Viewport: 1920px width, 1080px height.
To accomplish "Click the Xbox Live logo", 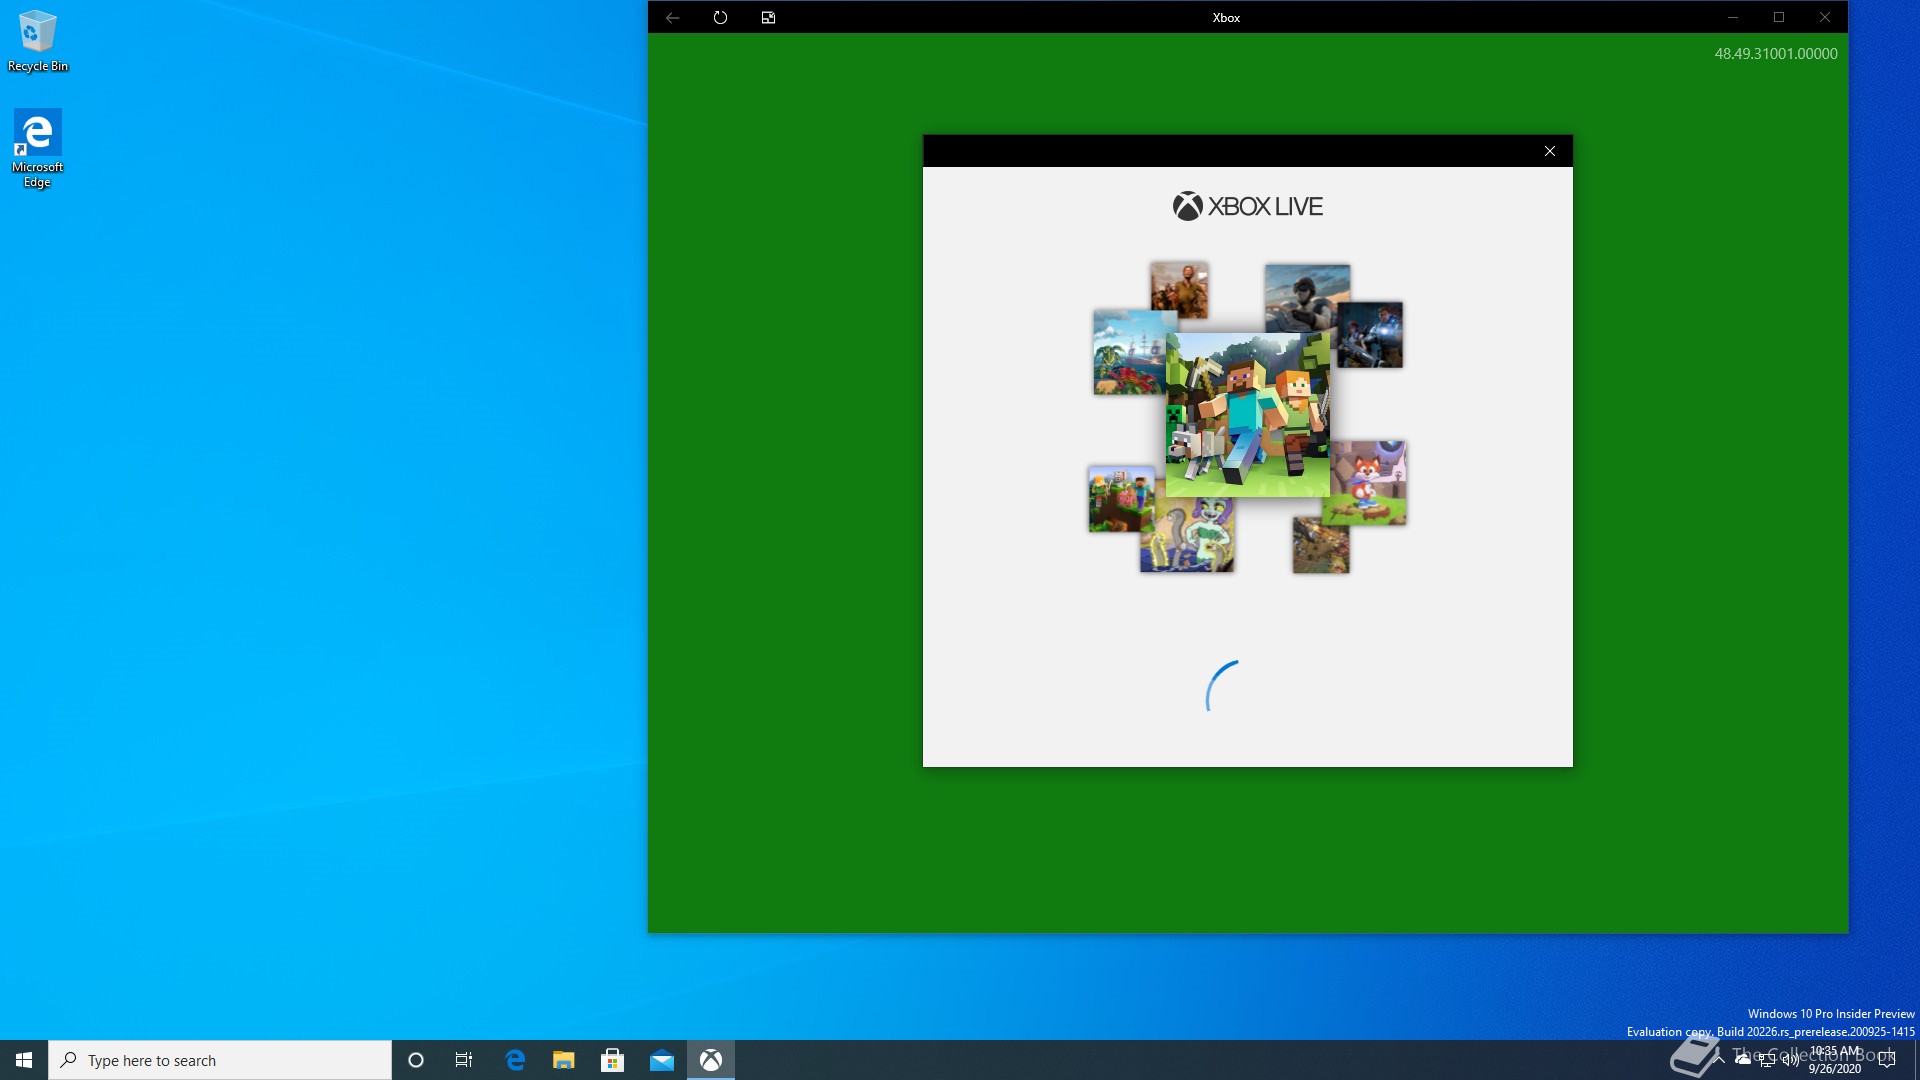I will (1247, 206).
